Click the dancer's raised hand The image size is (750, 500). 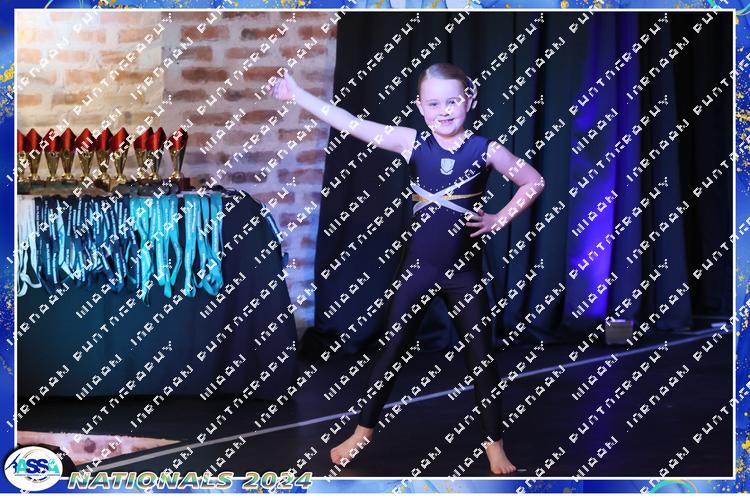click(x=284, y=86)
